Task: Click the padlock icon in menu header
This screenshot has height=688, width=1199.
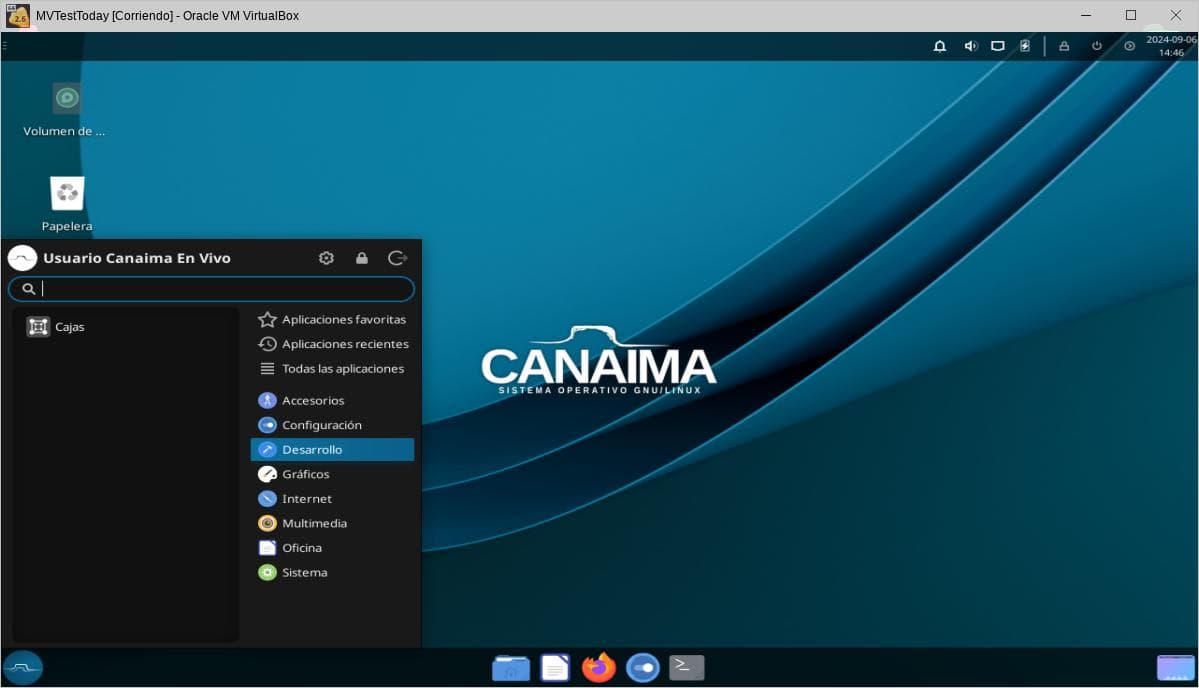Action: pos(362,258)
